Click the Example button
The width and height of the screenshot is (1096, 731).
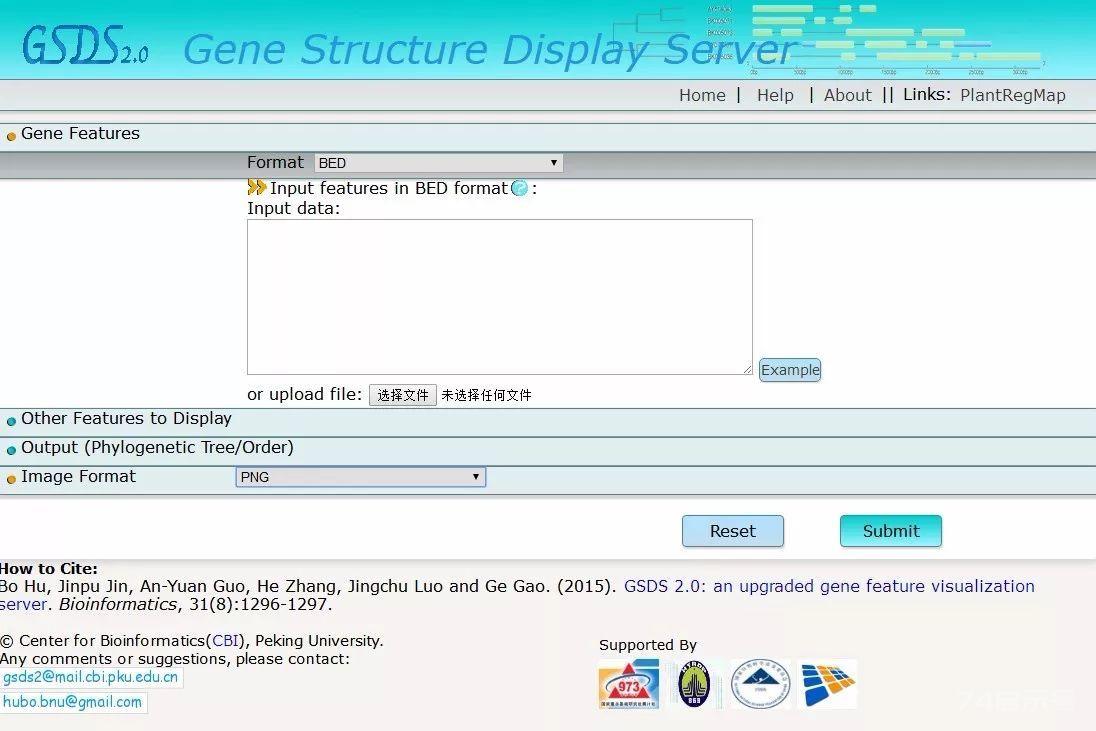tap(790, 370)
